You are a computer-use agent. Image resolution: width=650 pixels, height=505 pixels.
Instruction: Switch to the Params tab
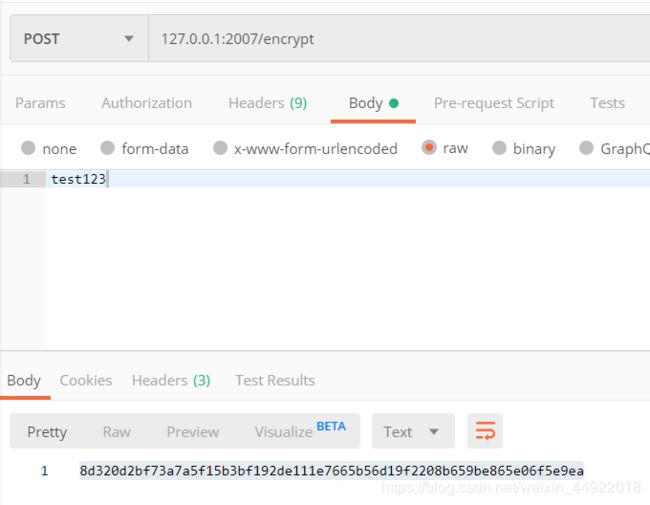(40, 103)
